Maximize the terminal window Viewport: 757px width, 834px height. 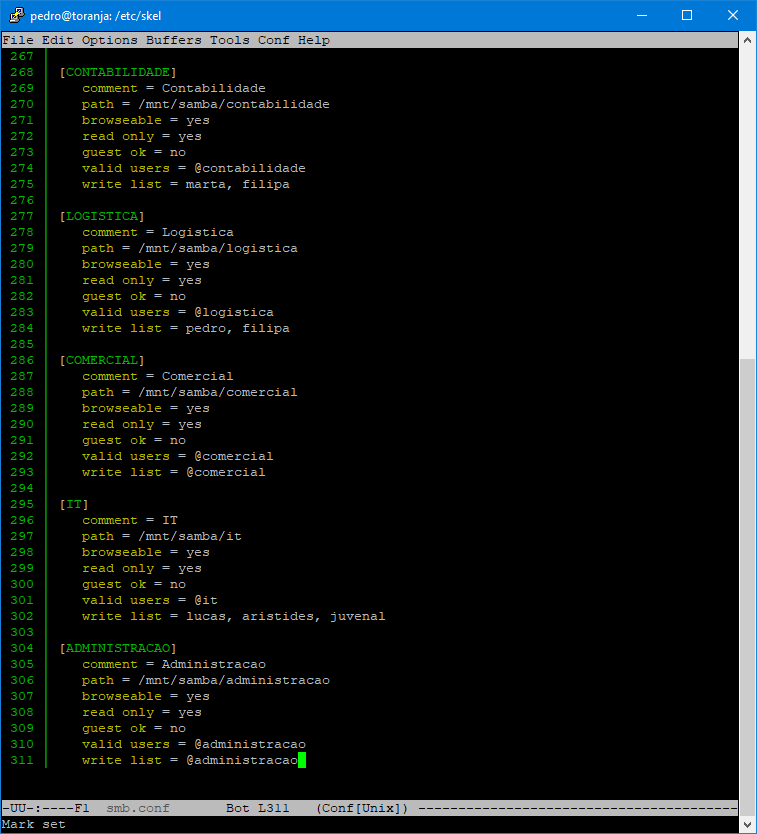tap(687, 15)
